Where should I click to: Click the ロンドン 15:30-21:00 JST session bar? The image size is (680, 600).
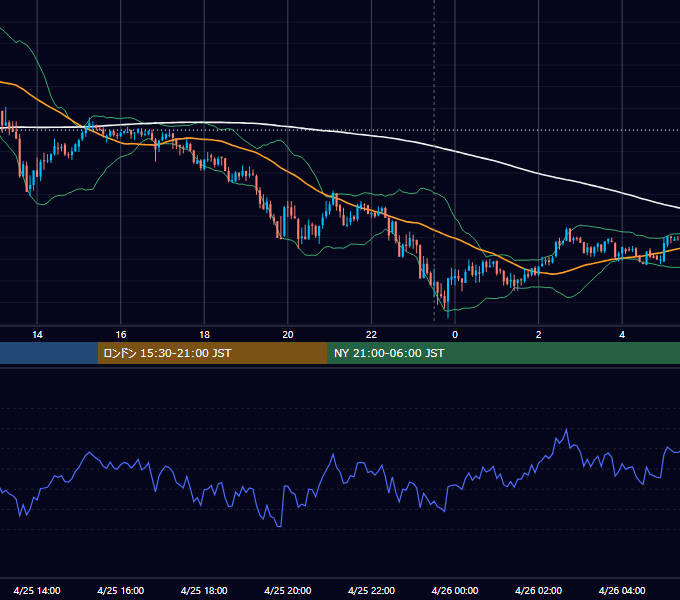pyautogui.click(x=212, y=353)
